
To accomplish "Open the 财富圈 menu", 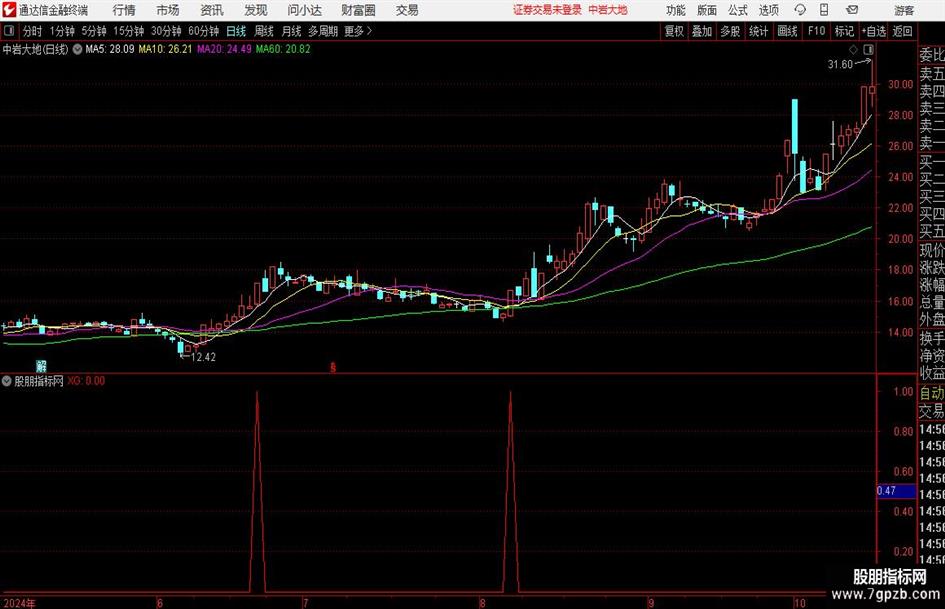I will click(358, 10).
